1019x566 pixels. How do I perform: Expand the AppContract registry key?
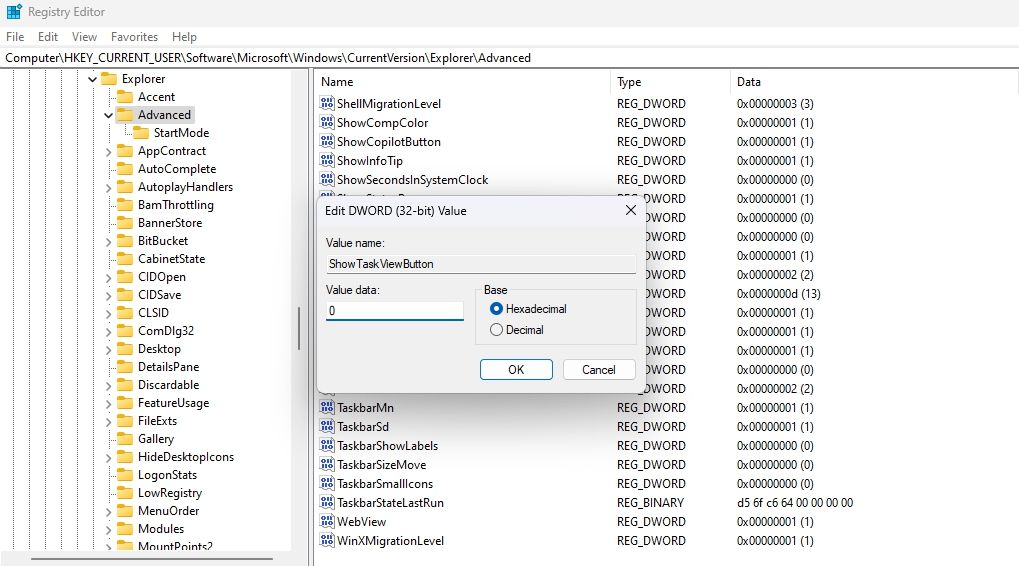[109, 151]
